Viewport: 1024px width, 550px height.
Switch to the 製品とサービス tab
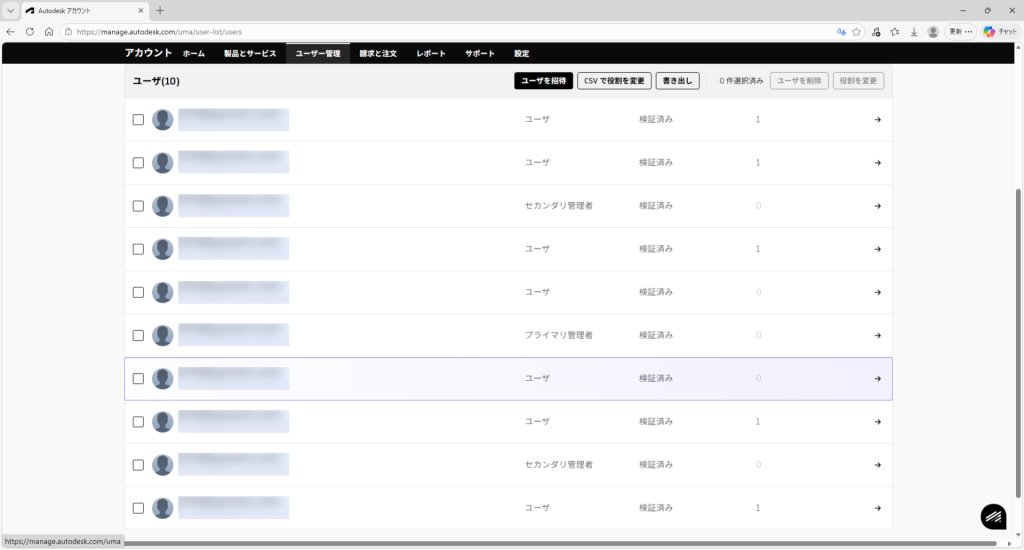[250, 53]
